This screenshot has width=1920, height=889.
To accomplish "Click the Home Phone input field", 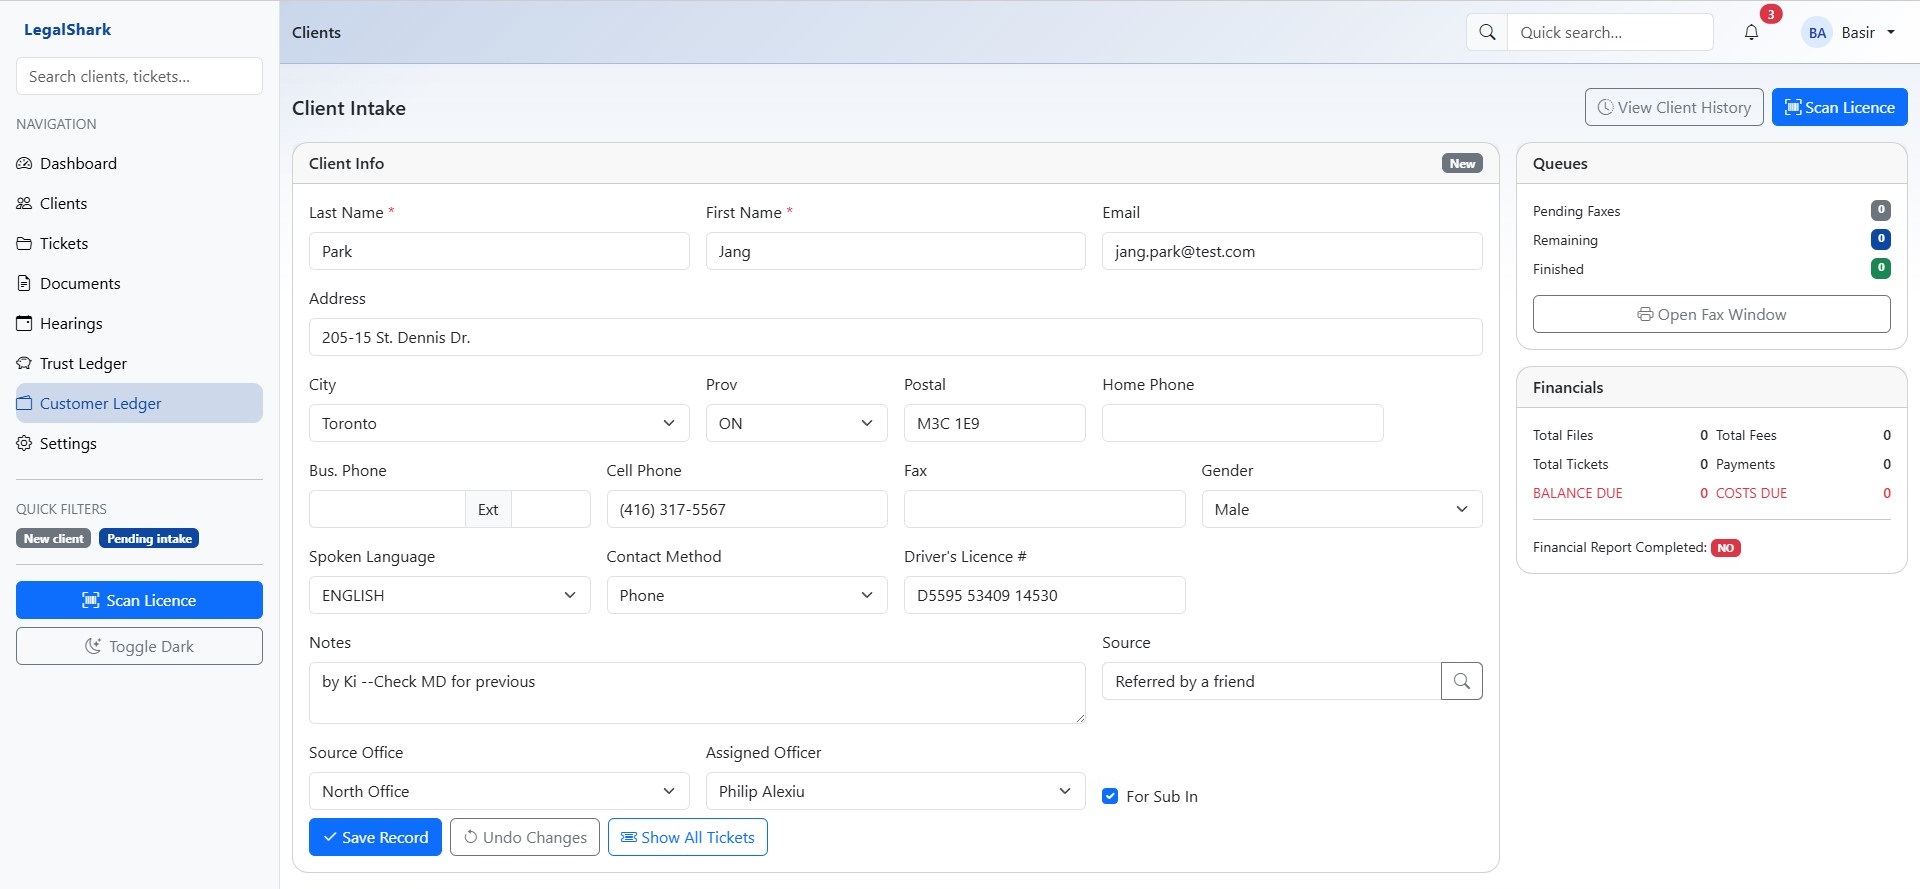I will point(1242,423).
